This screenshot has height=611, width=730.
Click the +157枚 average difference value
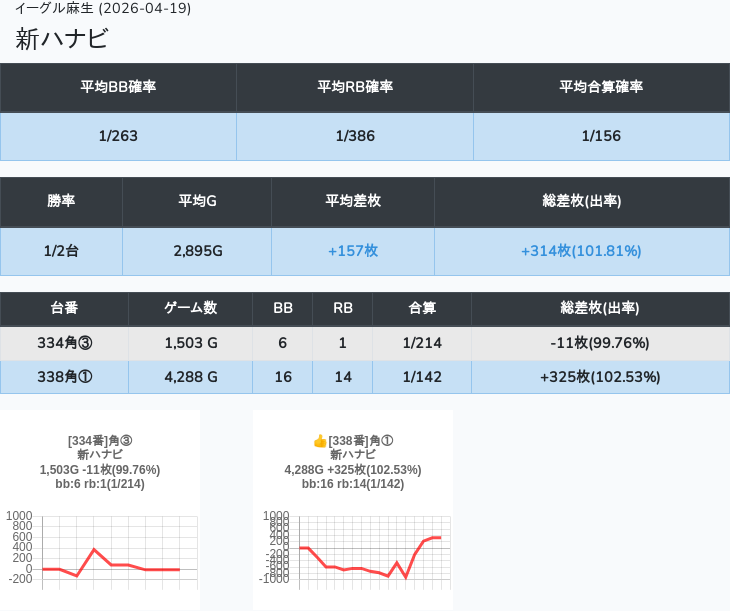click(x=352, y=251)
